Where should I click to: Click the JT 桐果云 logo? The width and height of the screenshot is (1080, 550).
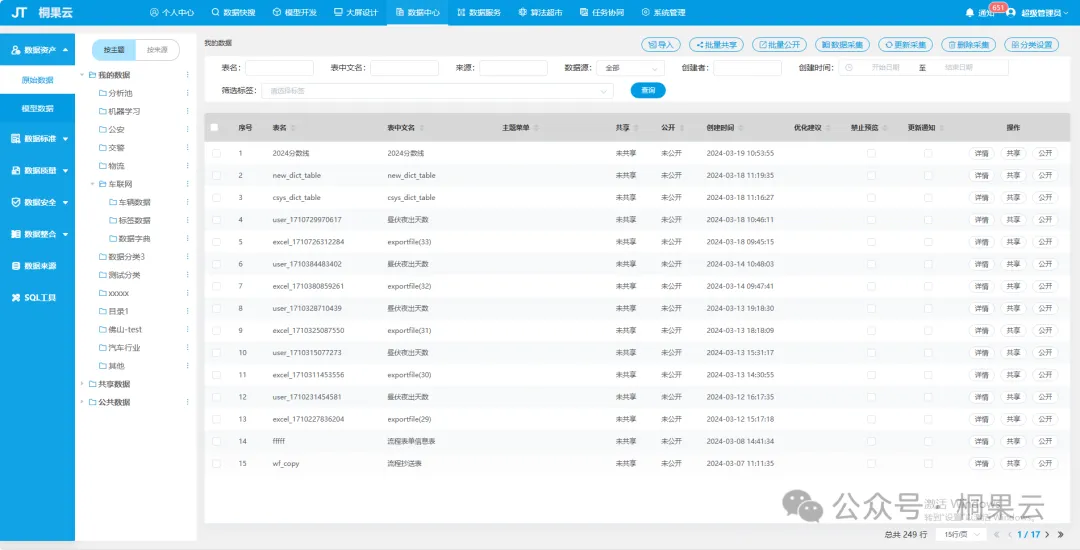(x=42, y=12)
